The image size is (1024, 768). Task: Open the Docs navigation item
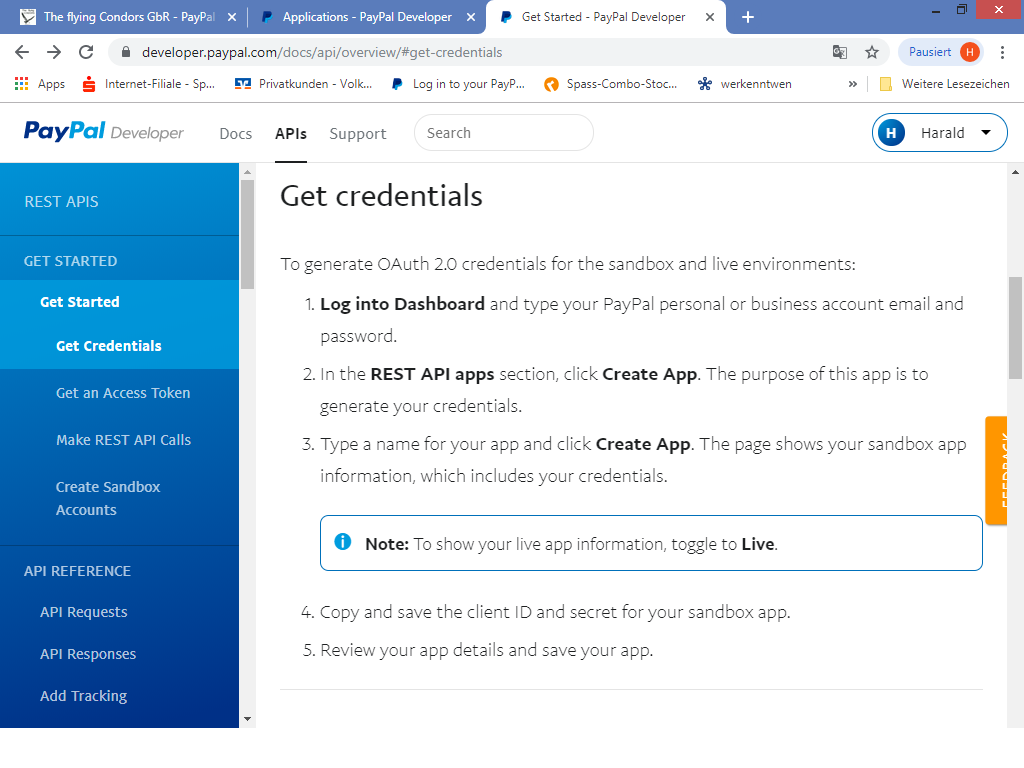(236, 134)
